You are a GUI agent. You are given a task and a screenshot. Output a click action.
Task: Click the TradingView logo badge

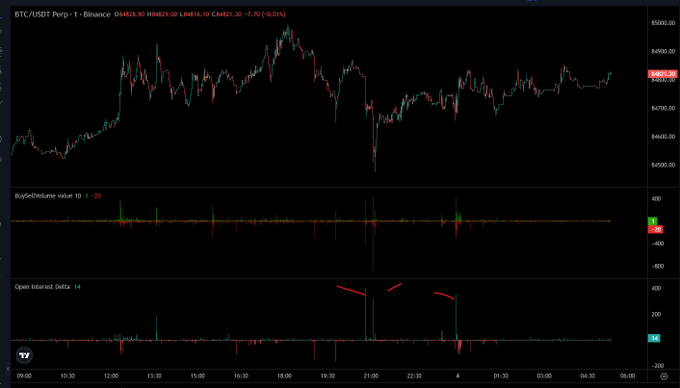(x=25, y=355)
